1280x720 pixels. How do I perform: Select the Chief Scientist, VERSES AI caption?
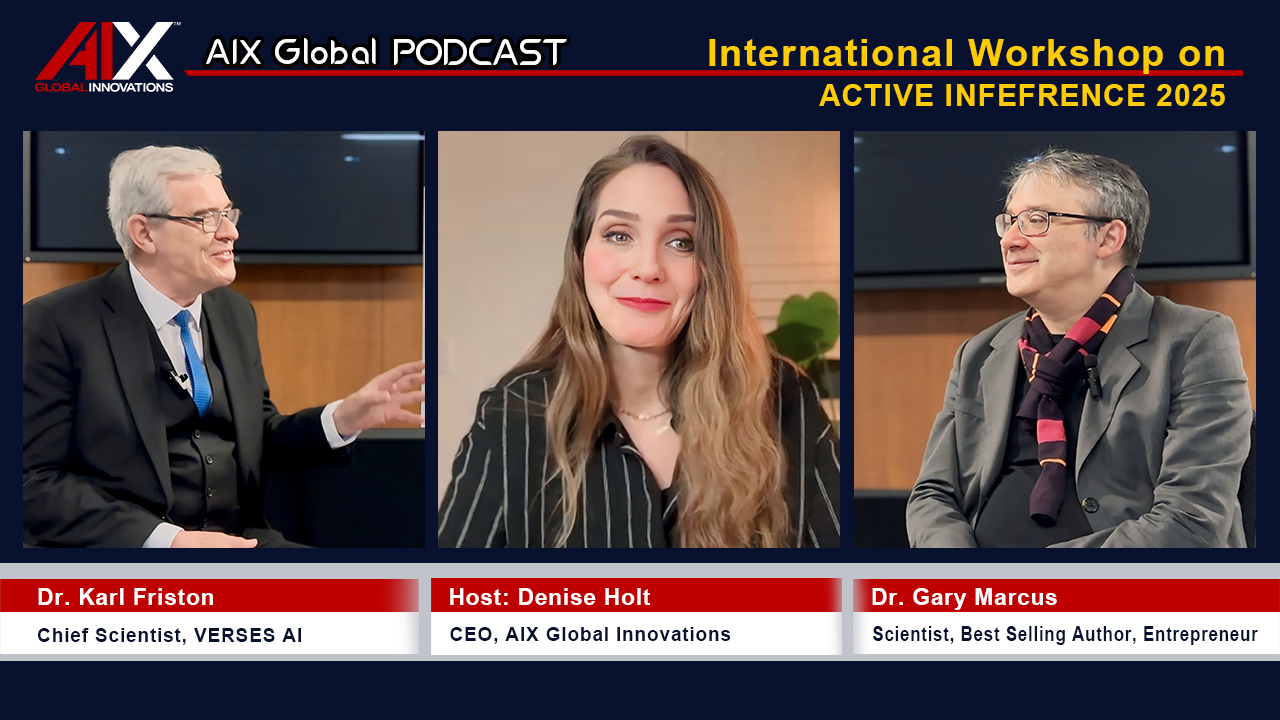(169, 635)
